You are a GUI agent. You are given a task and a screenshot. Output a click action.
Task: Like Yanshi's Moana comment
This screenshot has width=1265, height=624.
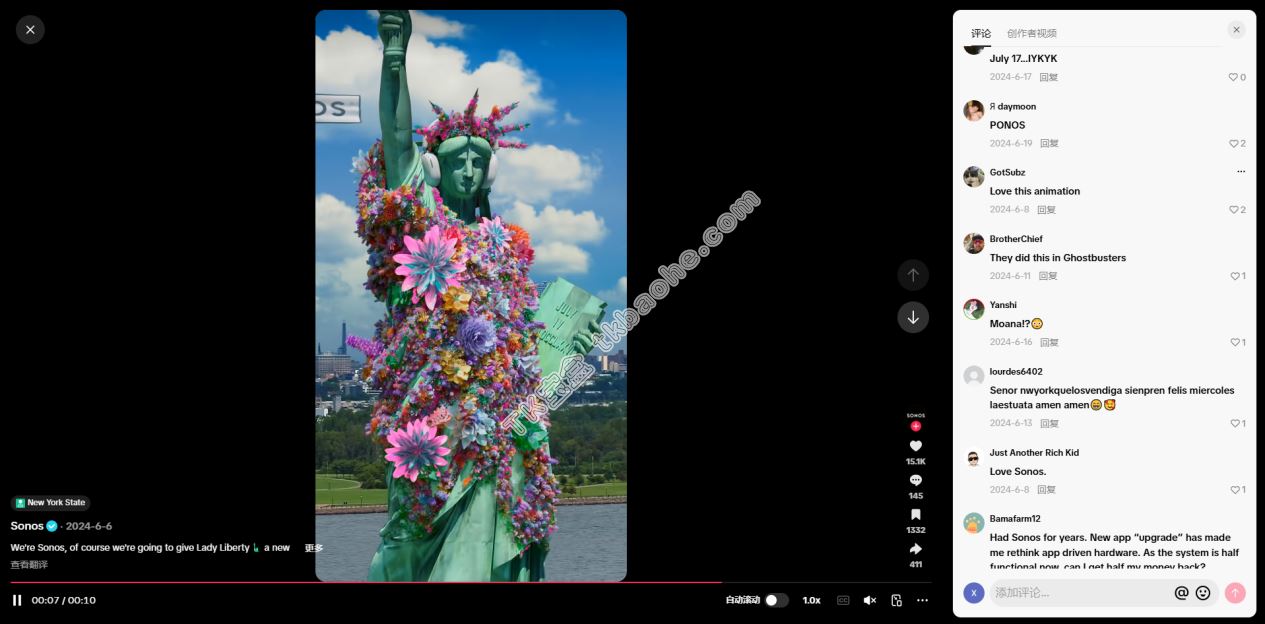pyautogui.click(x=1237, y=342)
